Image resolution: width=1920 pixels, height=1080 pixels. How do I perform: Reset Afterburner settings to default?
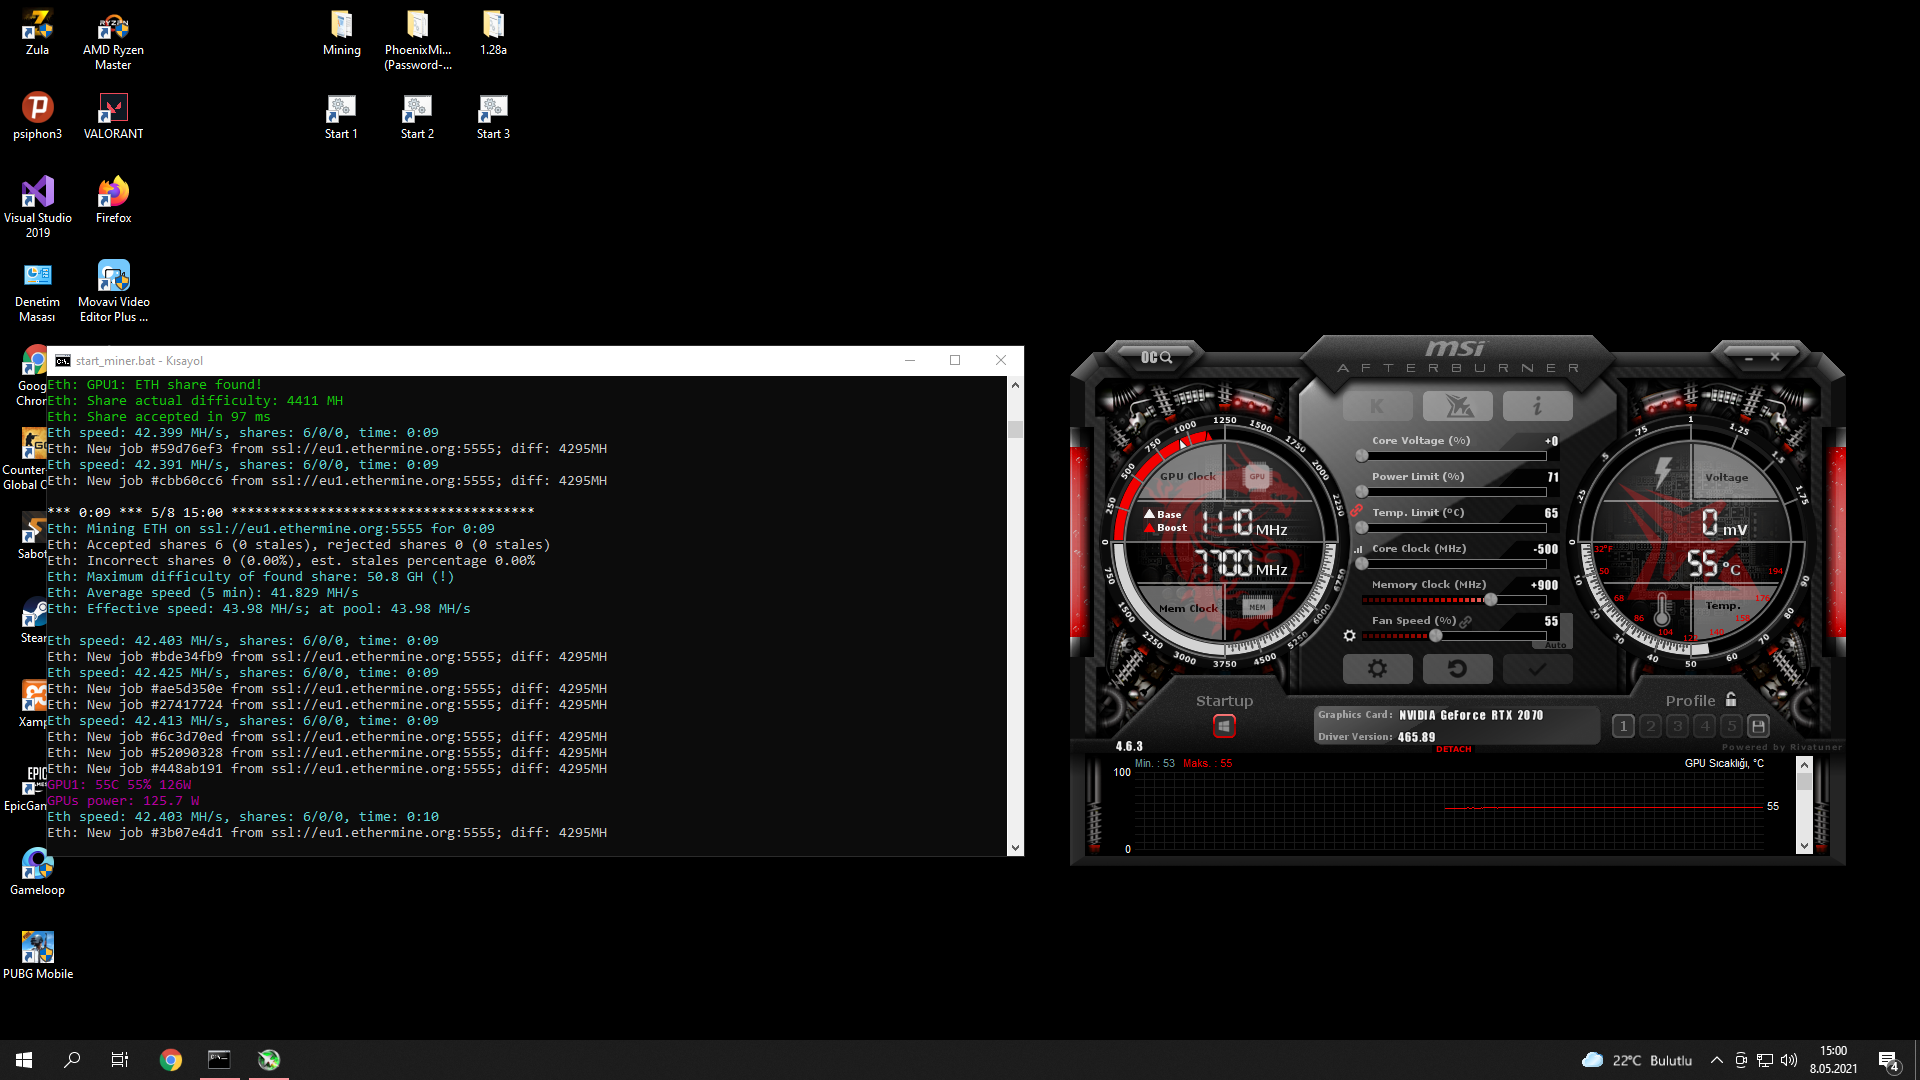[1457, 669]
